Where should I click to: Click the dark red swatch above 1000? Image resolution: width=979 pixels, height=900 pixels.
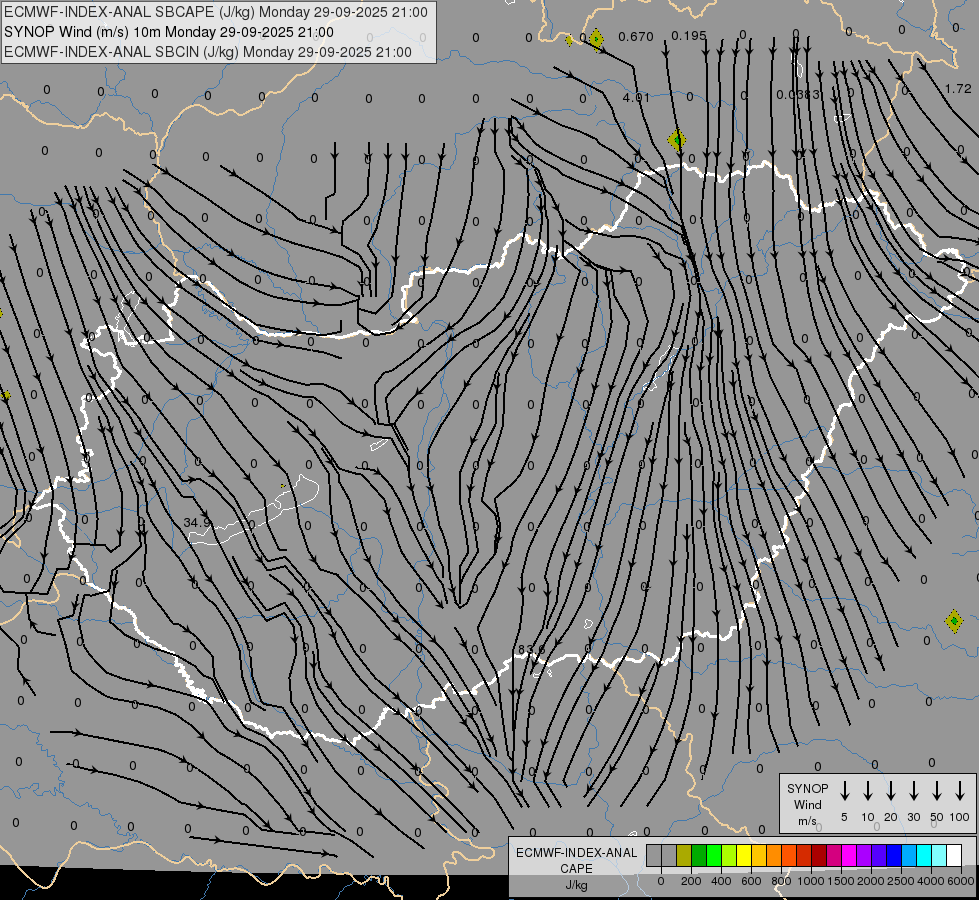click(x=819, y=856)
